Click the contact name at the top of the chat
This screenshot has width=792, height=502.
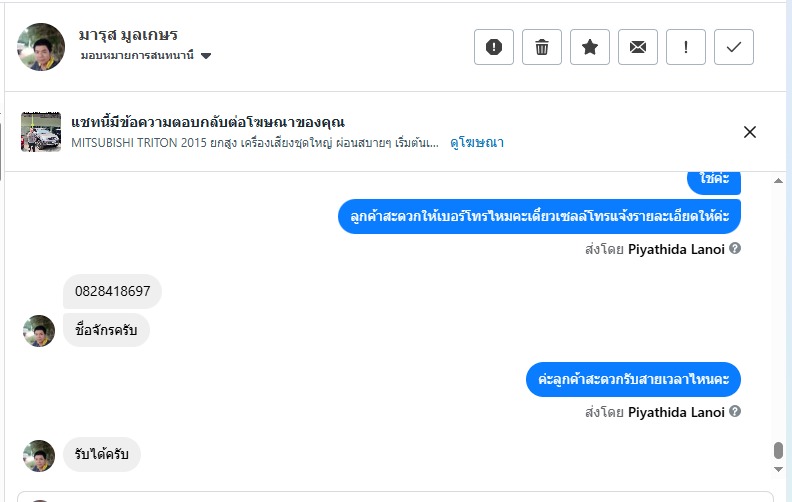(x=128, y=35)
